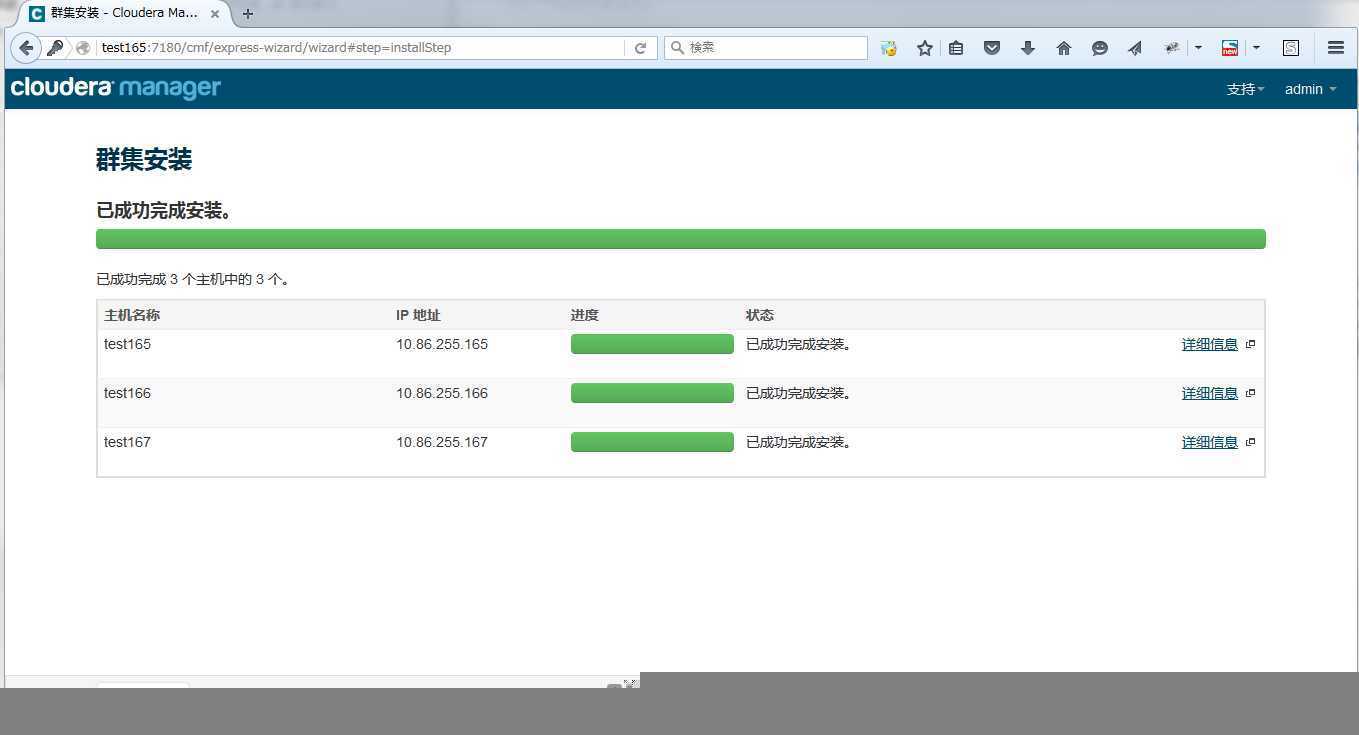Click the key icon beside the address bar
The image size is (1359, 735).
[55, 47]
